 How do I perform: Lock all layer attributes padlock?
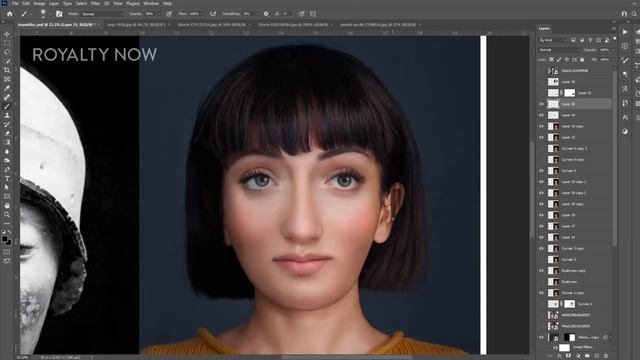582,60
